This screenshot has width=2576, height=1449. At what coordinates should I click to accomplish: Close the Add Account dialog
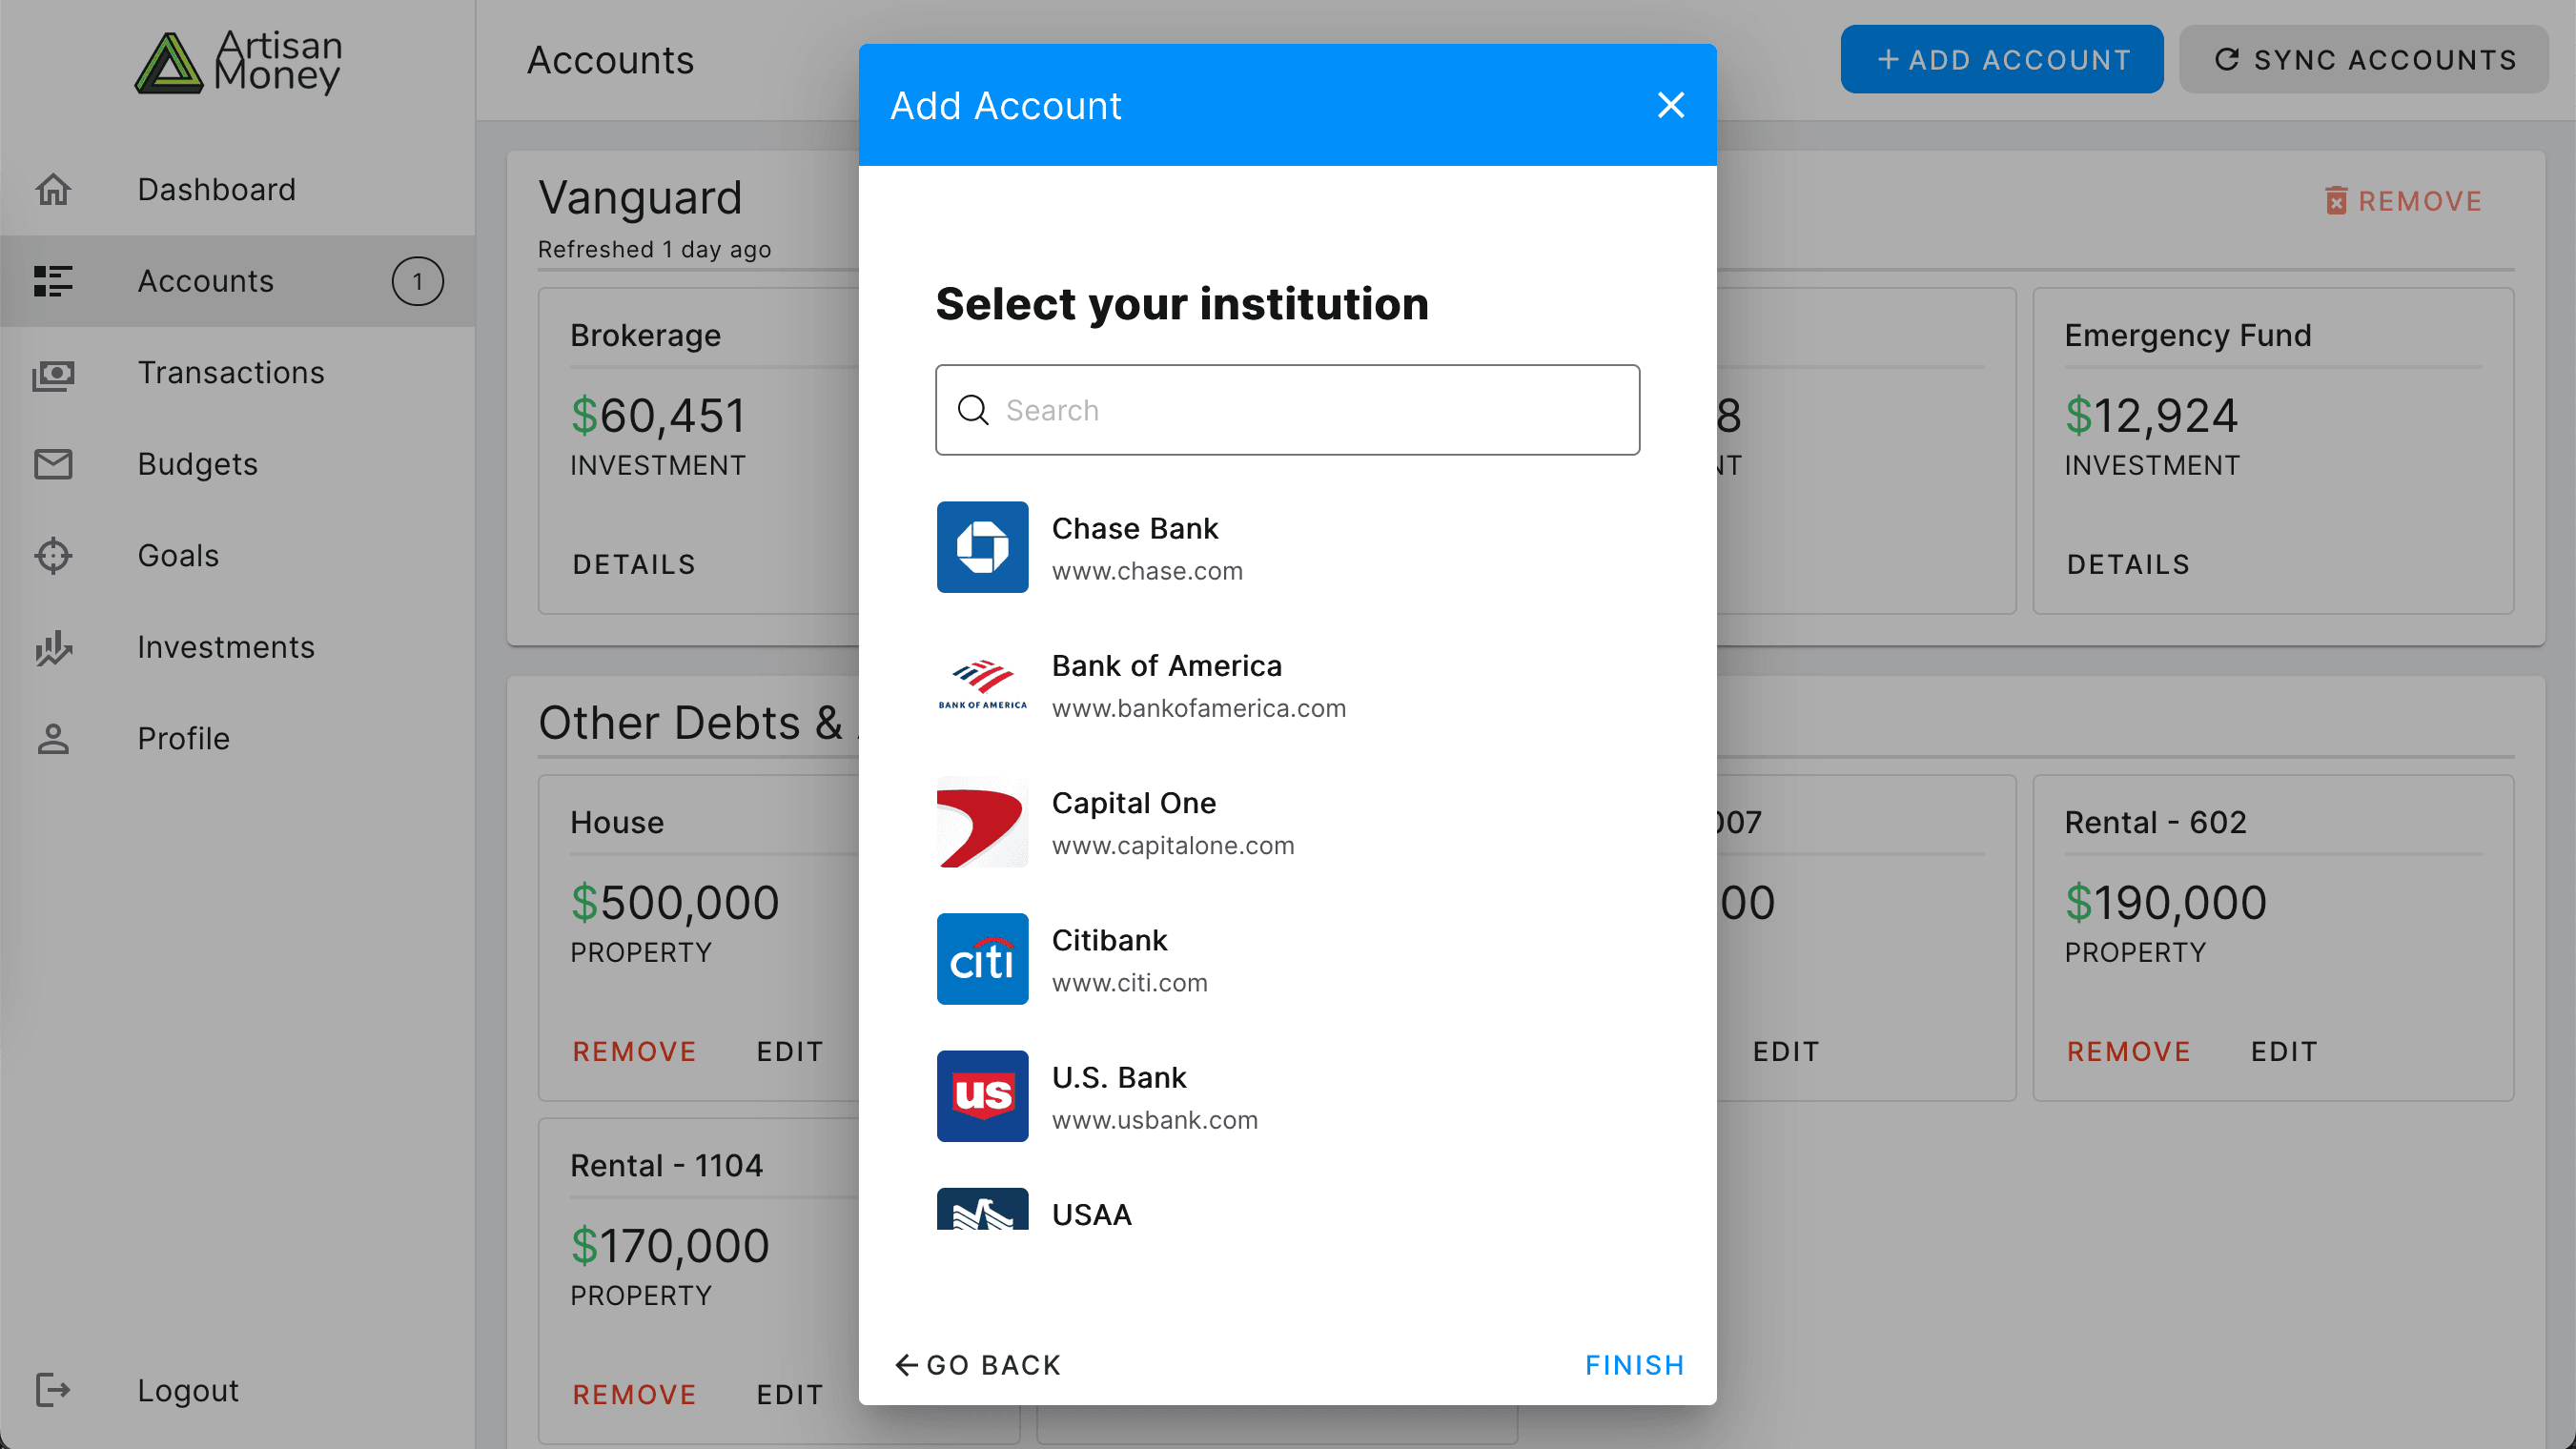pos(1670,105)
